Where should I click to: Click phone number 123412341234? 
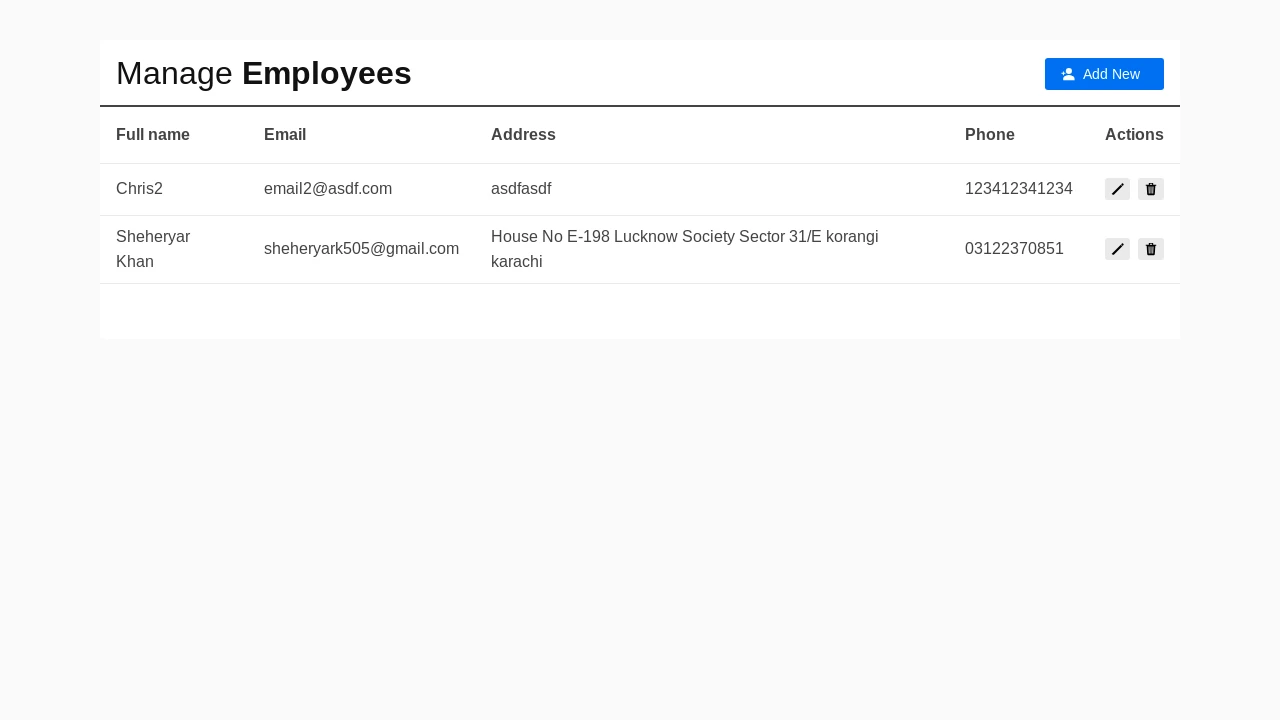pos(1019,189)
